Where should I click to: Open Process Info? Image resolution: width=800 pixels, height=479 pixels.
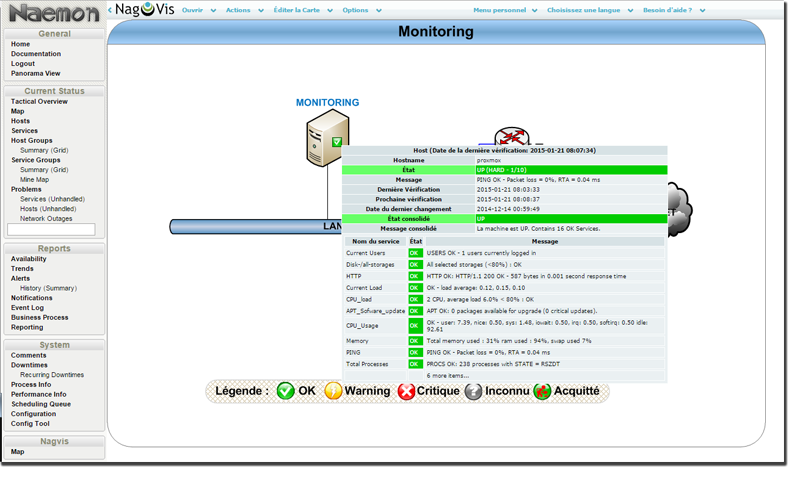pos(31,385)
